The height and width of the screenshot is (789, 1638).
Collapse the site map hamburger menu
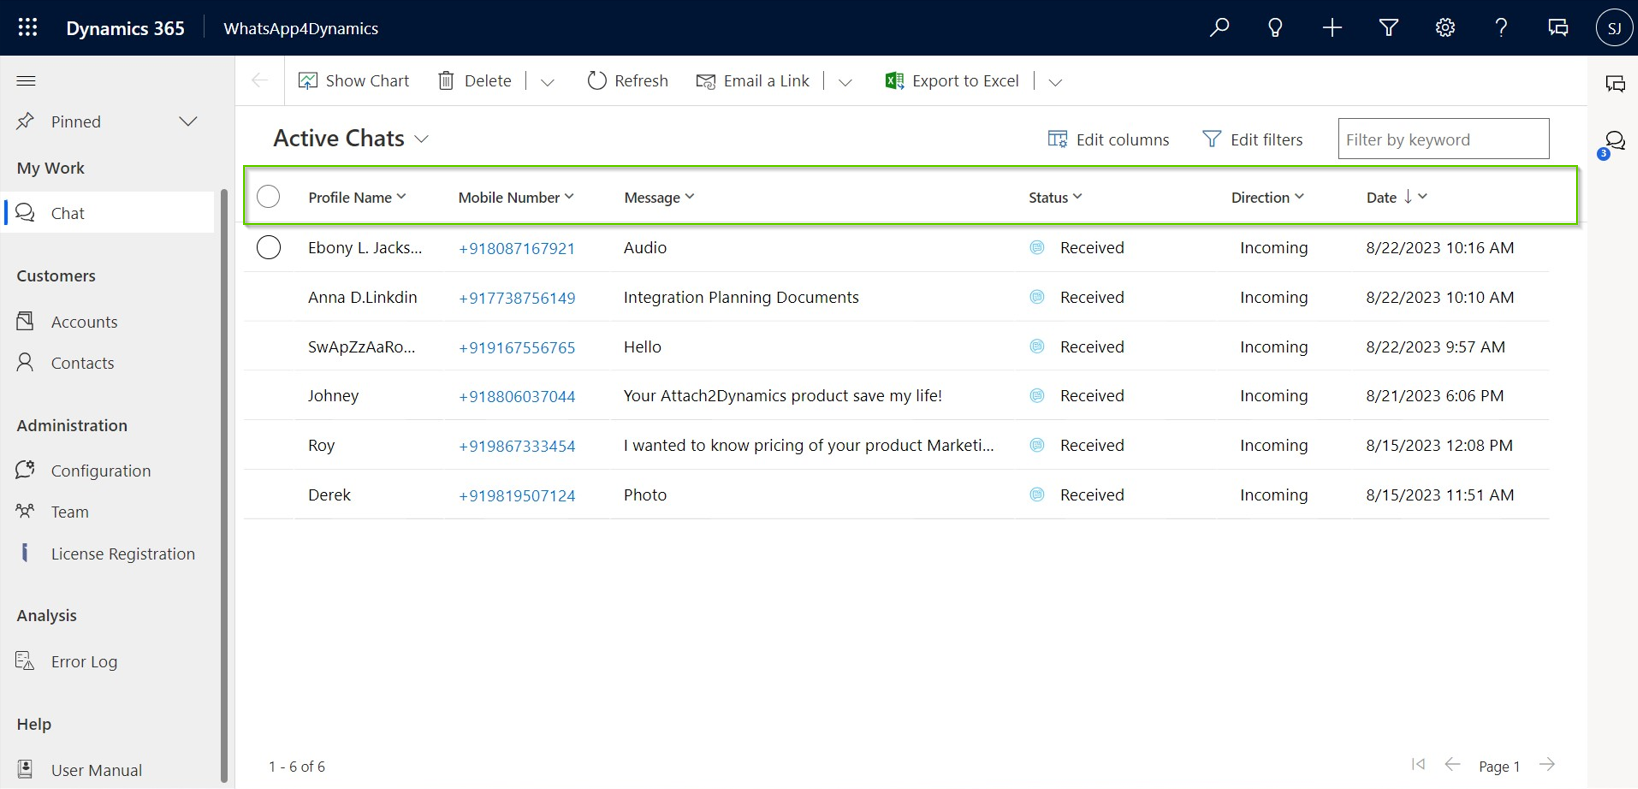pos(26,81)
